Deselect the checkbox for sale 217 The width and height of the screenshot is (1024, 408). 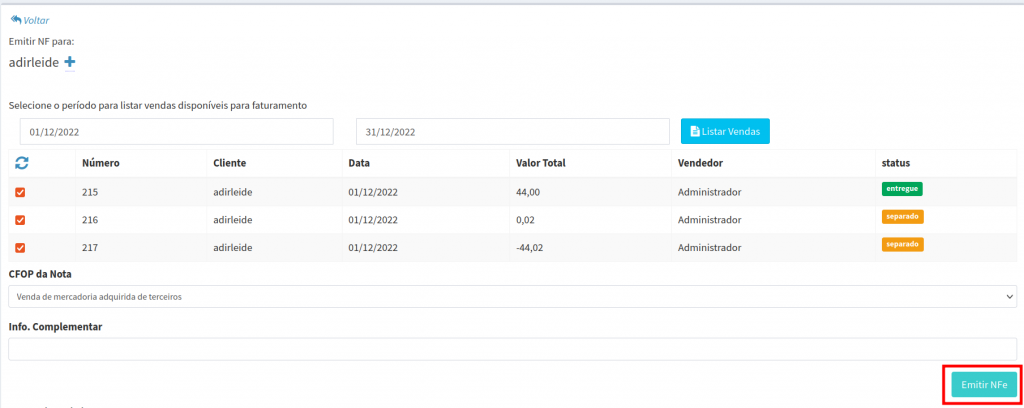pyautogui.click(x=21, y=248)
